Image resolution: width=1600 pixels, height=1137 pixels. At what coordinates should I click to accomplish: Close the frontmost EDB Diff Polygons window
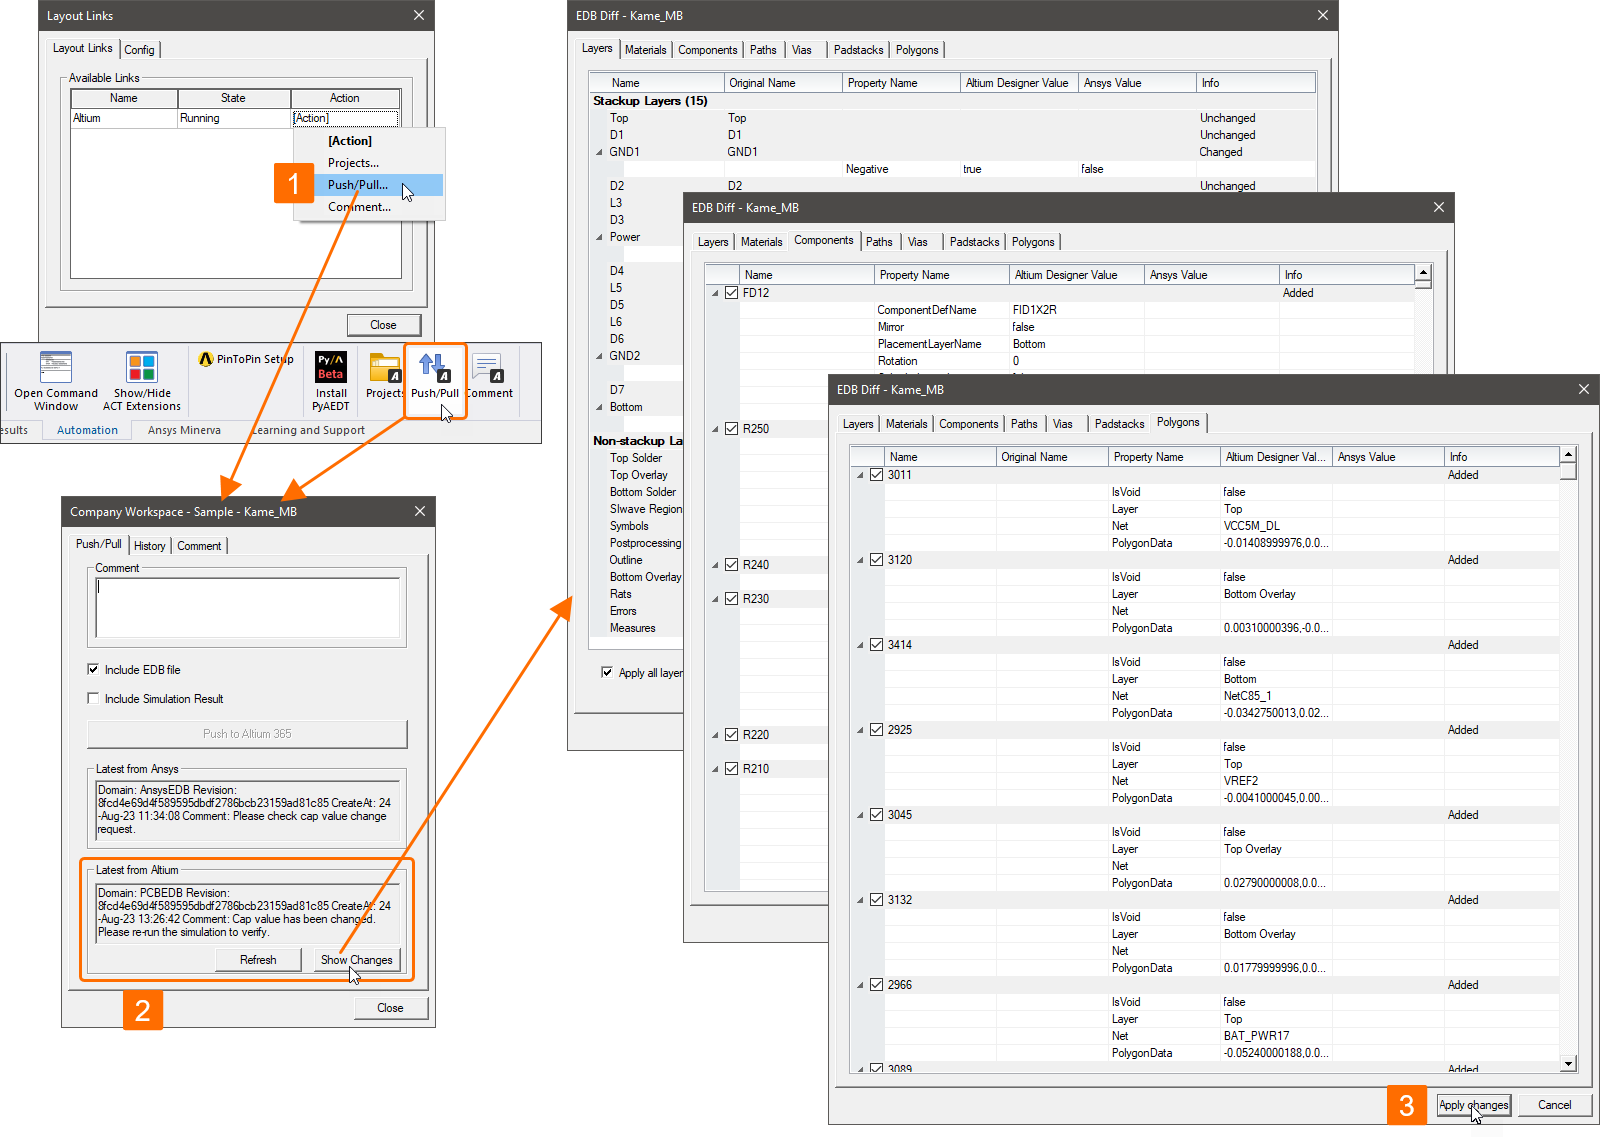(1584, 389)
